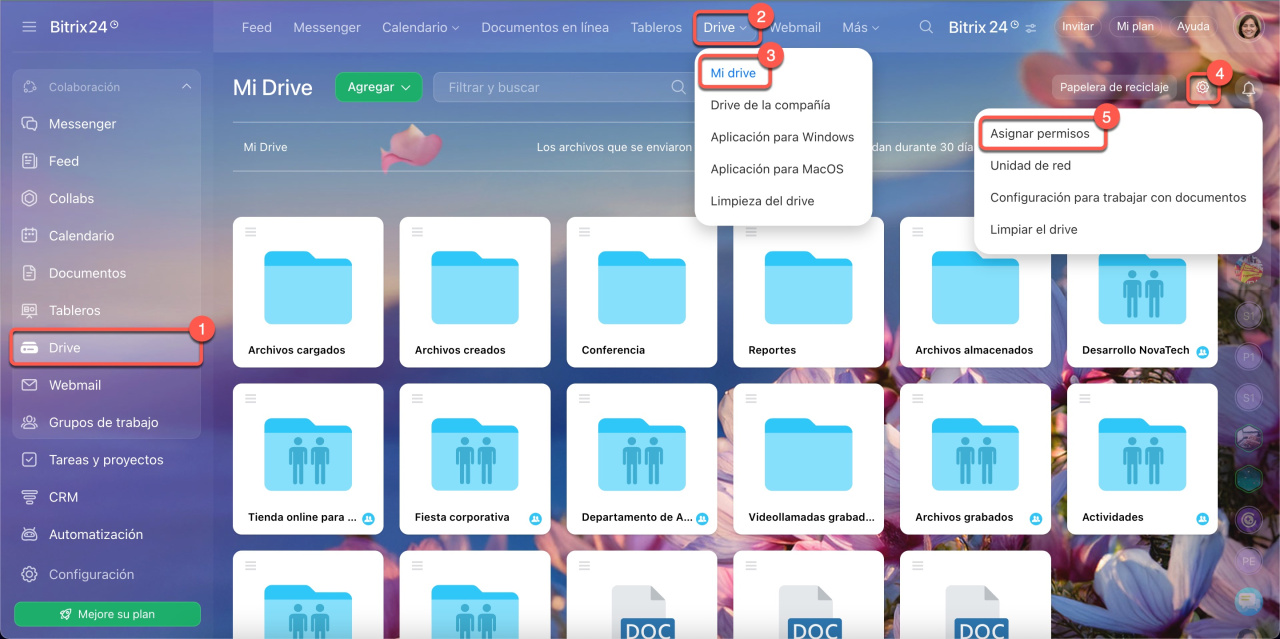Image resolution: width=1280 pixels, height=639 pixels.
Task: Open the Archivos creados folder
Action: [x=475, y=292]
